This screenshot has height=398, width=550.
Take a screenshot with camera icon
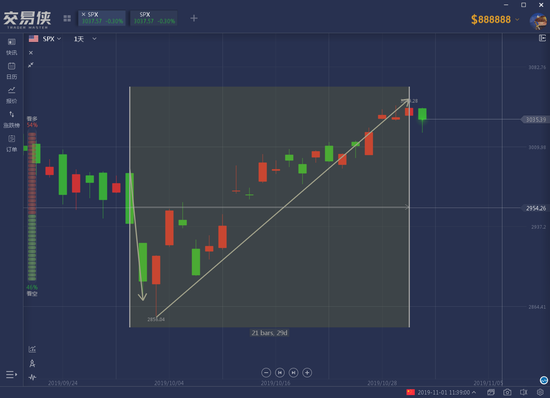point(507,392)
